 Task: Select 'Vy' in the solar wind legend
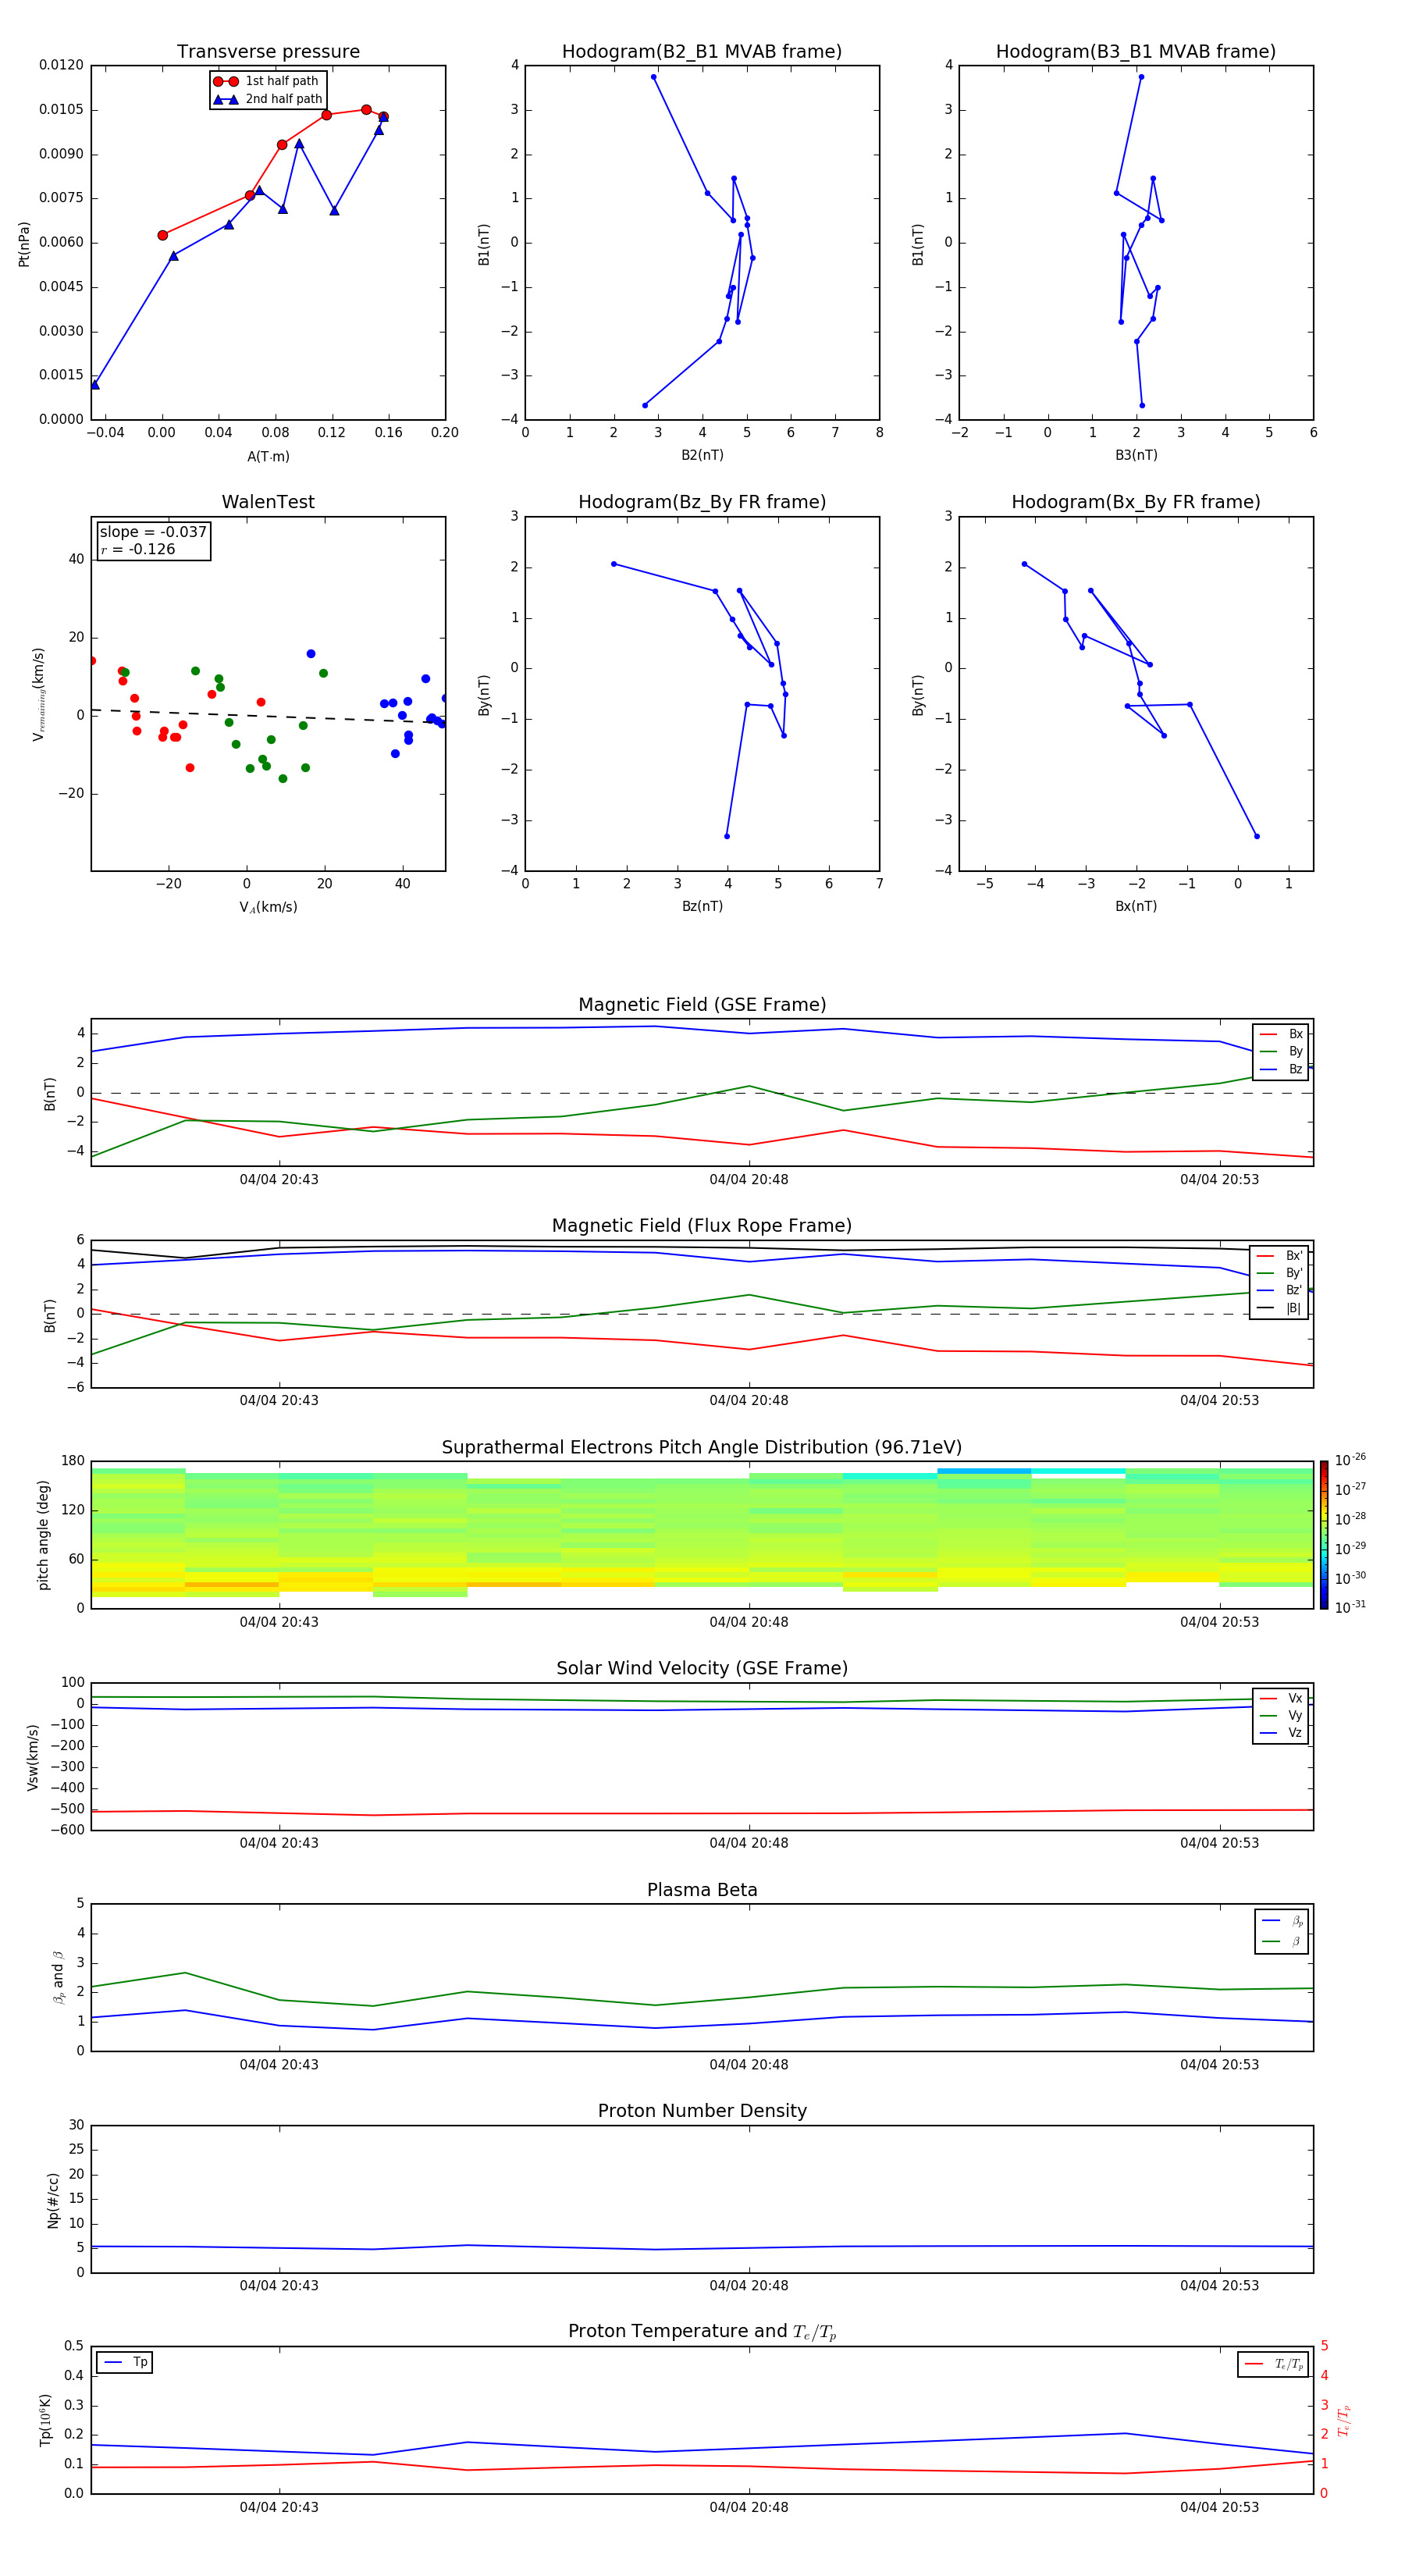coord(1281,1715)
